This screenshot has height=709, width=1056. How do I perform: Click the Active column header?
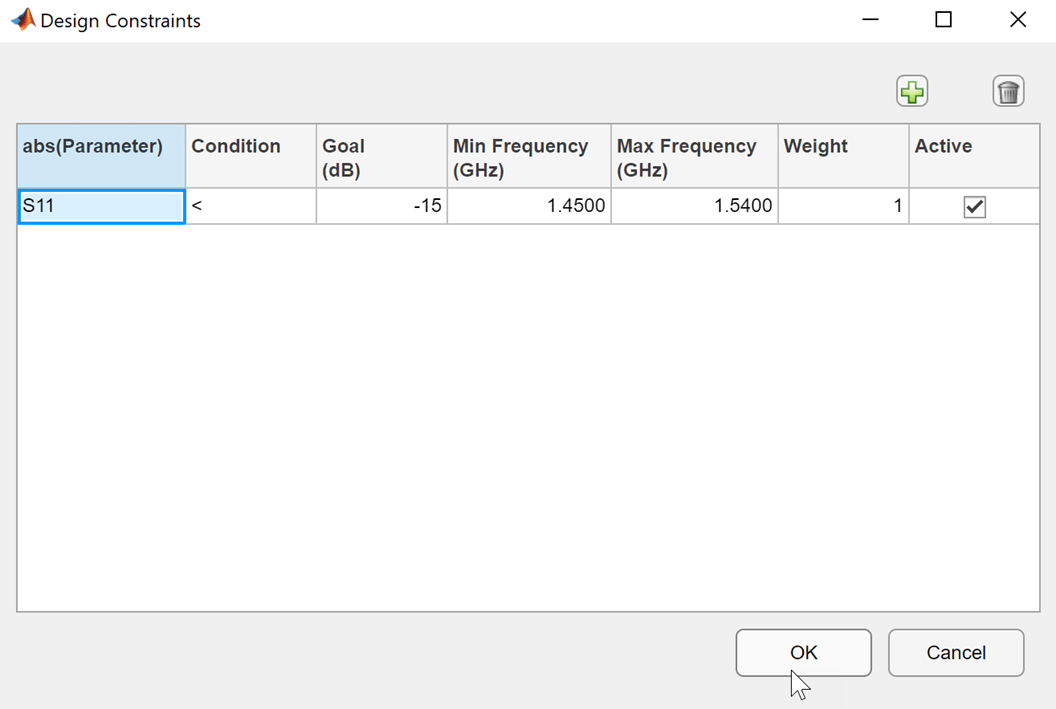(x=974, y=156)
